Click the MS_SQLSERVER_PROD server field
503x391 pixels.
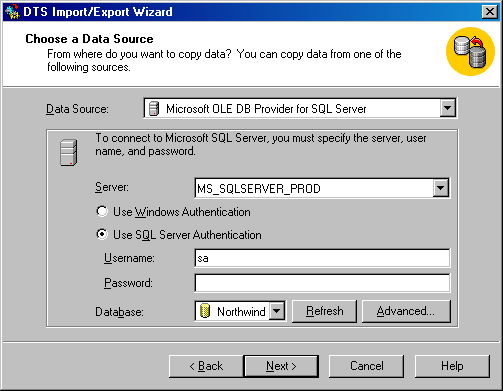[x=322, y=188]
